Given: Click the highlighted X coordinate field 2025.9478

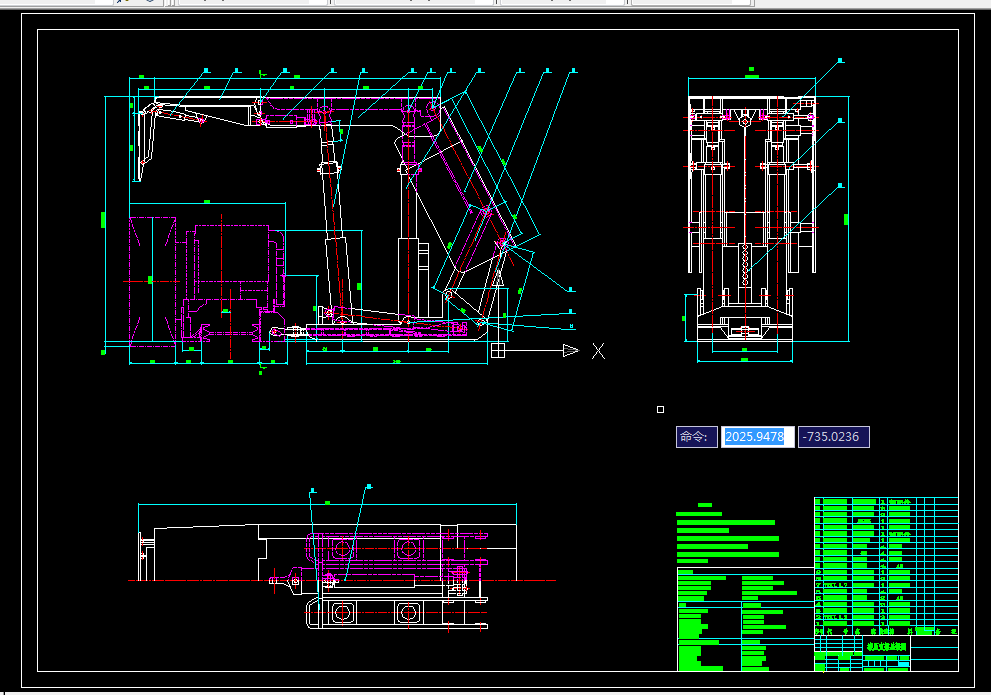Looking at the screenshot, I should coord(757,437).
